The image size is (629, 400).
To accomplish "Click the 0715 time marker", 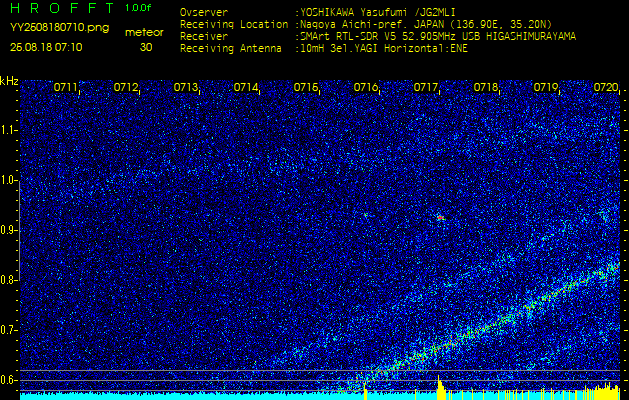I will [x=306, y=87].
